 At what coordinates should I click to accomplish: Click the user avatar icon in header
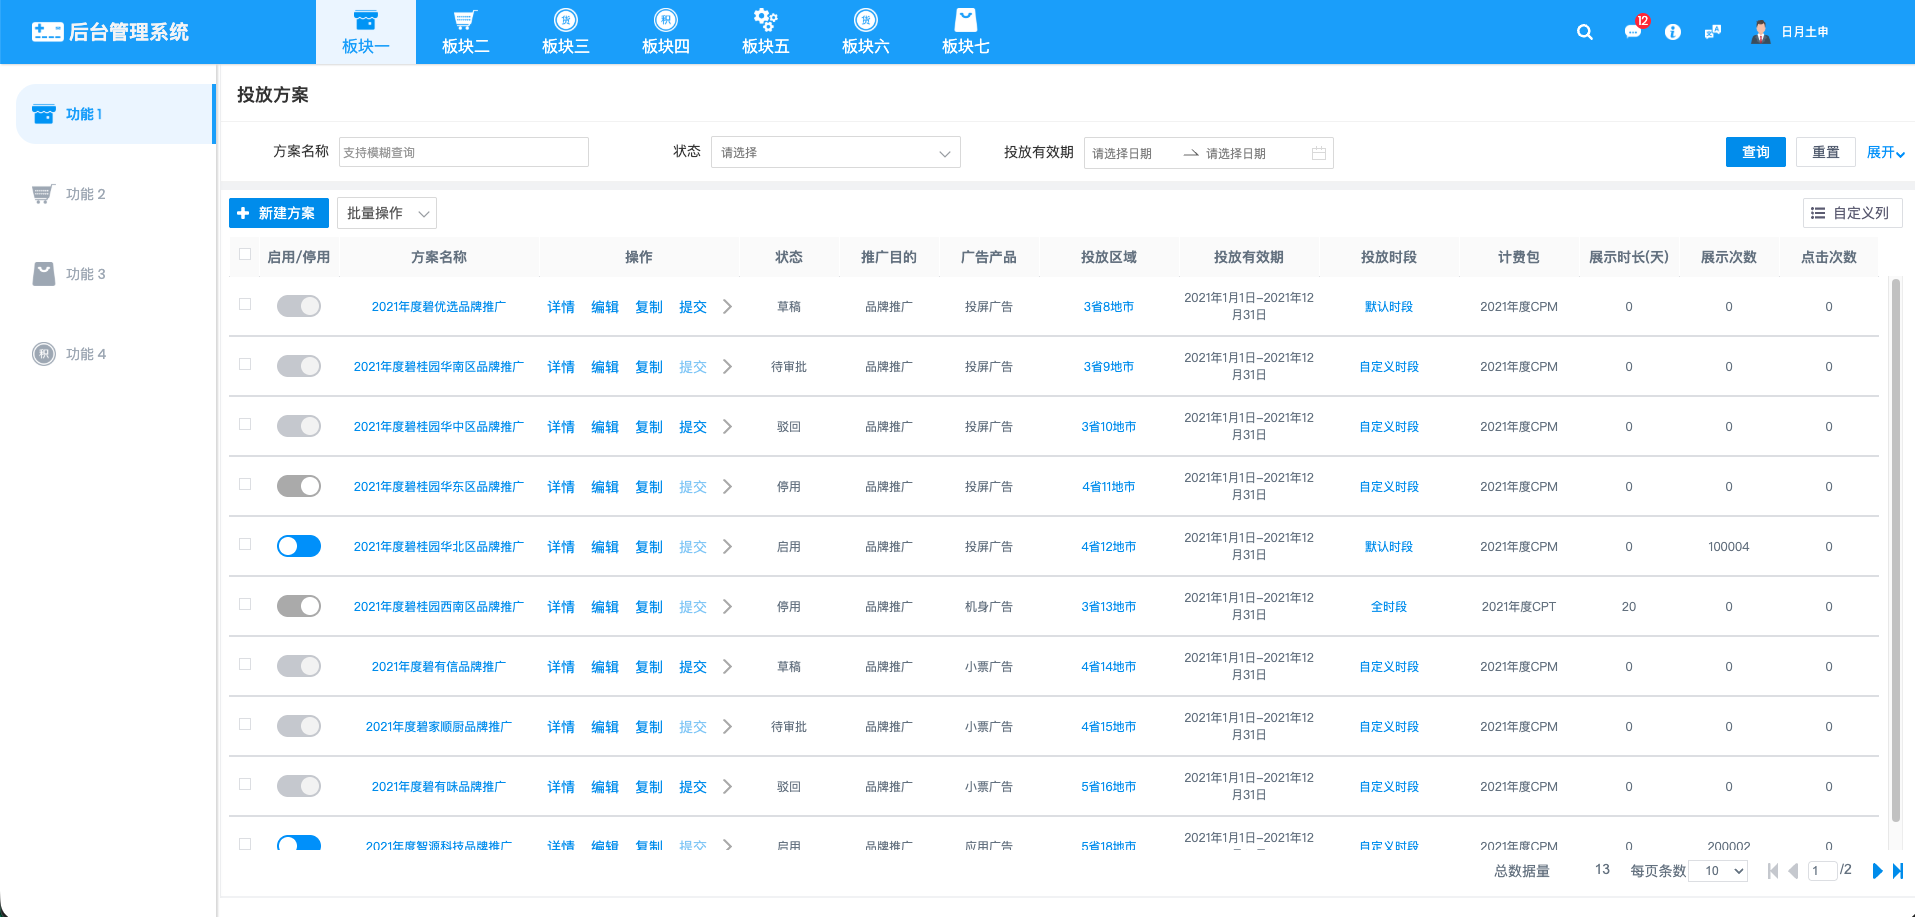pos(1760,32)
